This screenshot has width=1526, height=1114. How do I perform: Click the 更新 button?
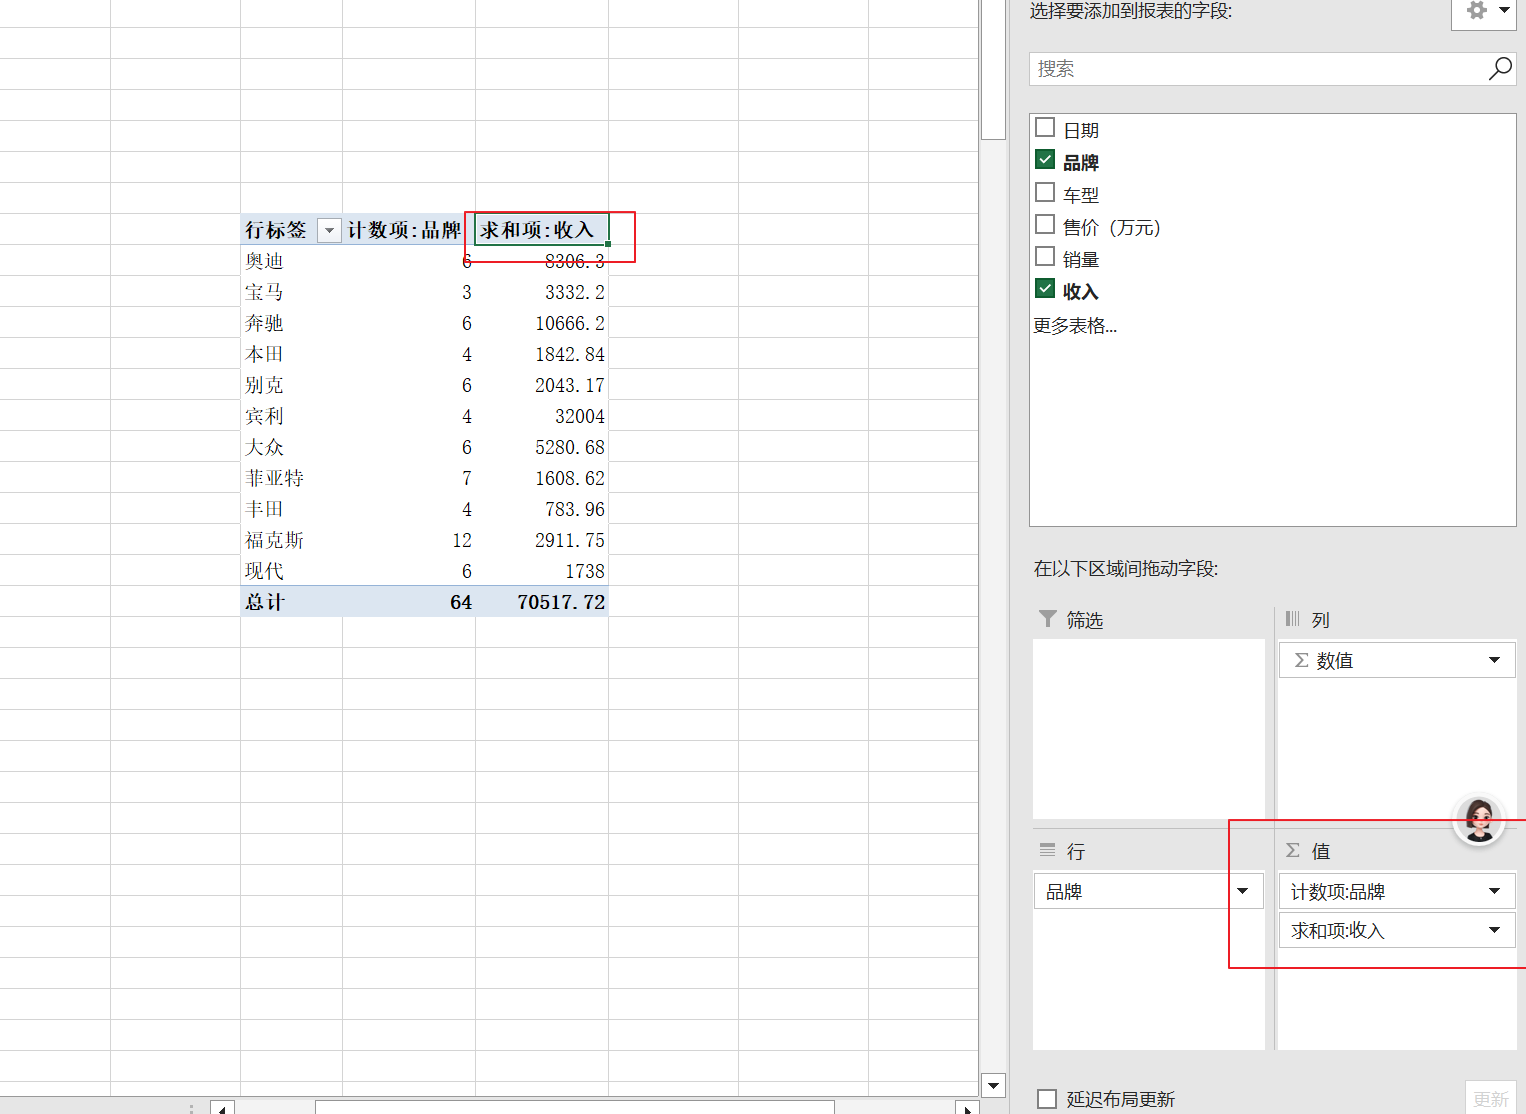pyautogui.click(x=1490, y=1099)
